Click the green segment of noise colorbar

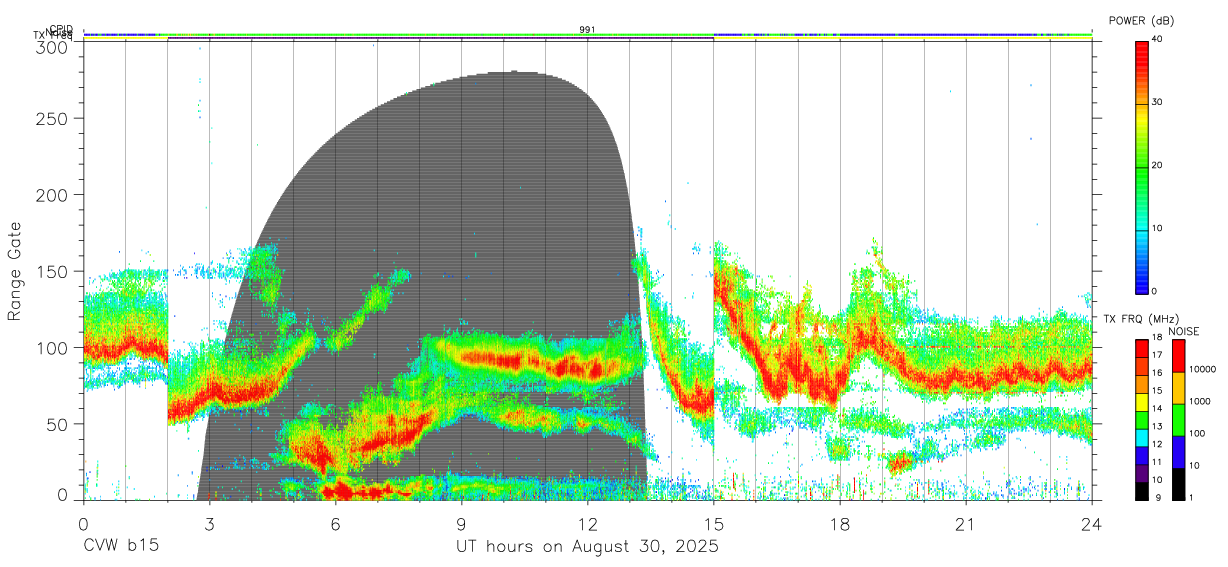pyautogui.click(x=1177, y=420)
